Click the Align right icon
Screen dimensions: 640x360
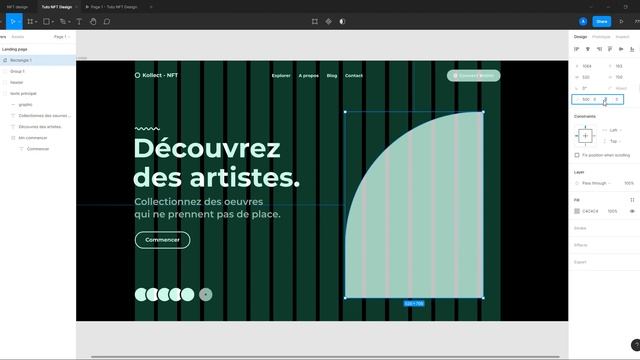pos(599,49)
